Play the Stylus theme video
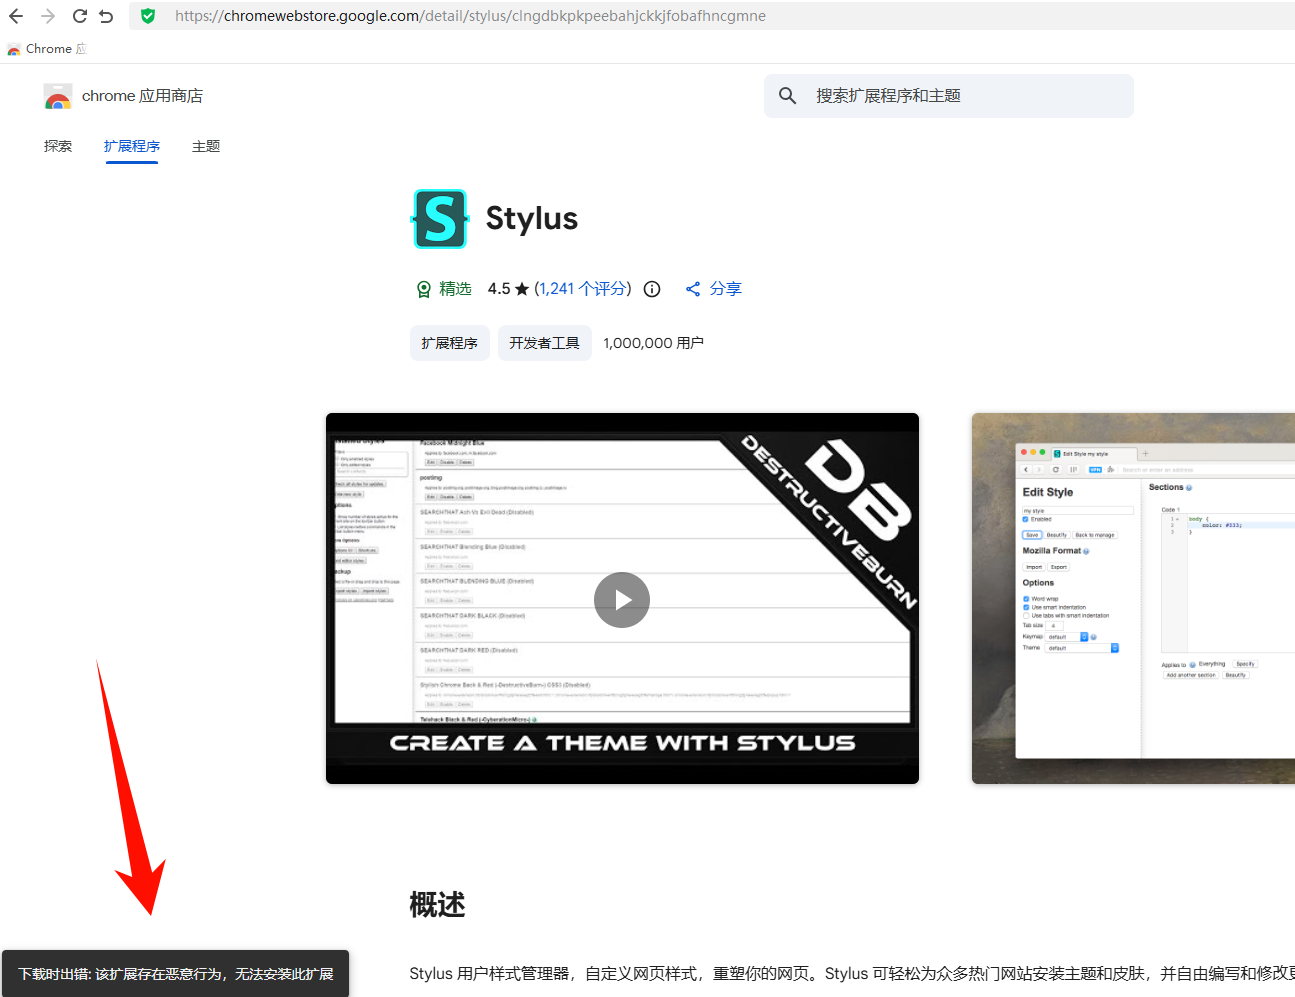1295x997 pixels. click(x=622, y=600)
